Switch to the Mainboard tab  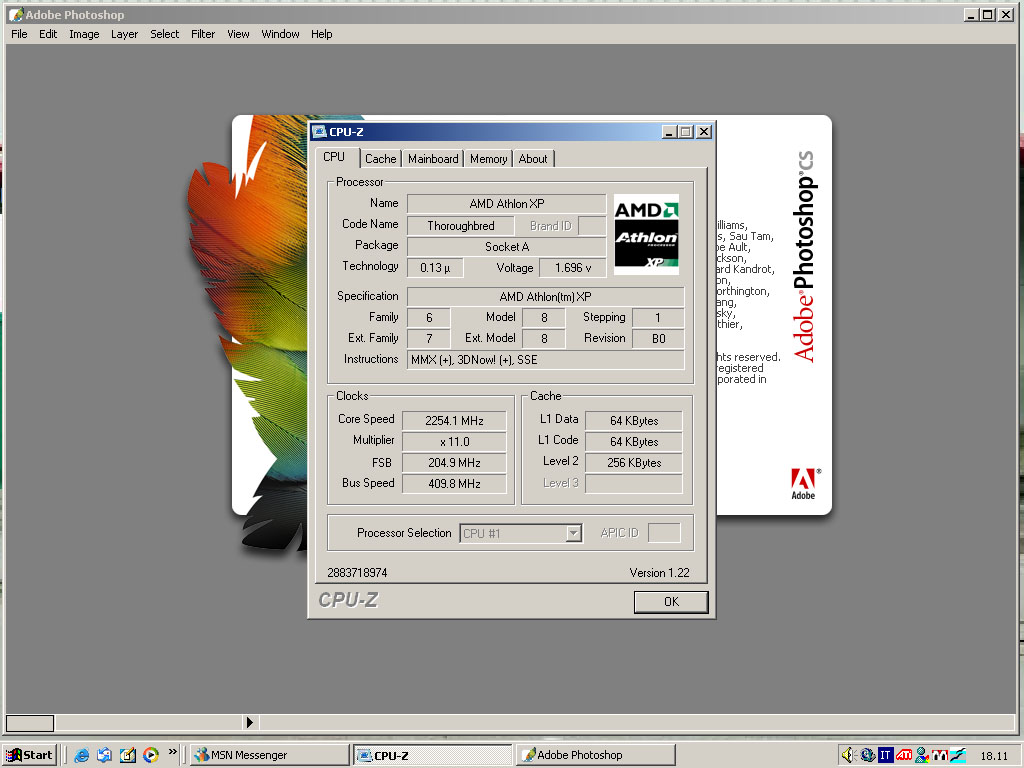click(x=433, y=159)
